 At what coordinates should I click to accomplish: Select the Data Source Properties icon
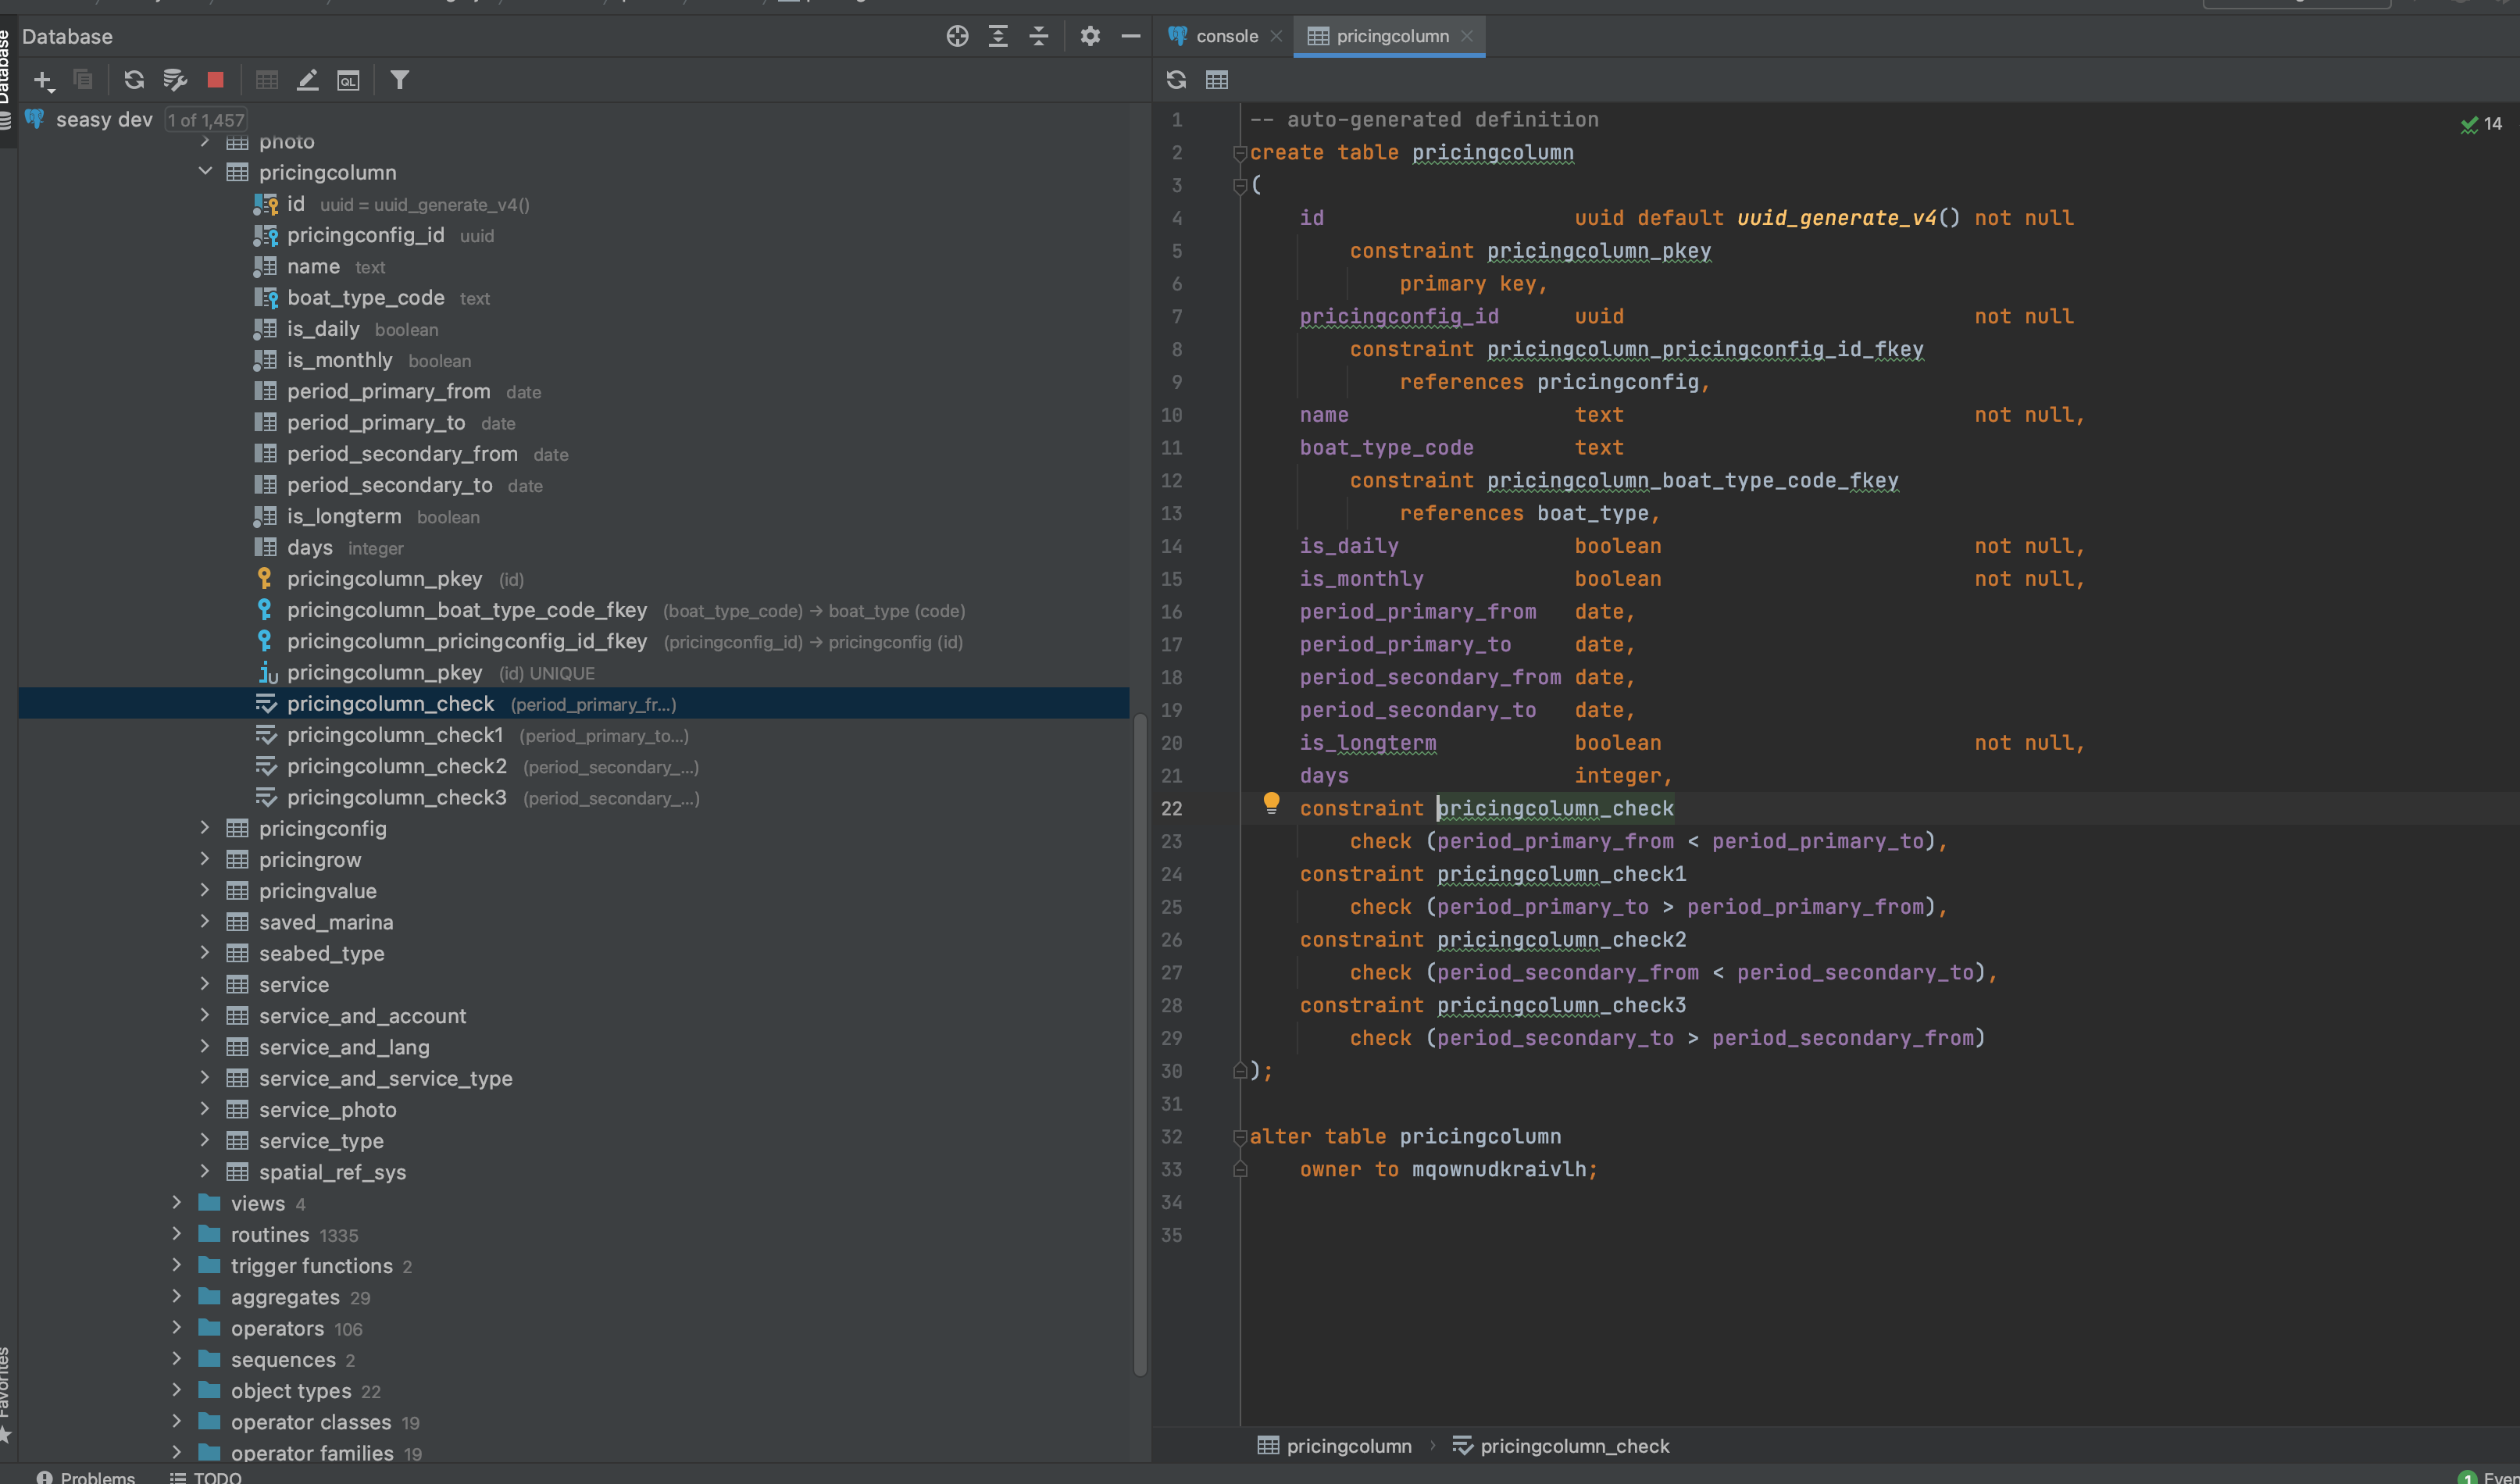(x=175, y=80)
